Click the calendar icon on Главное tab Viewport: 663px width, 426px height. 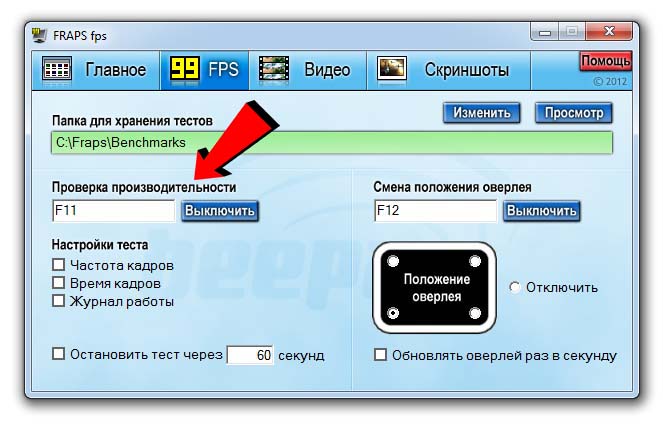click(57, 68)
